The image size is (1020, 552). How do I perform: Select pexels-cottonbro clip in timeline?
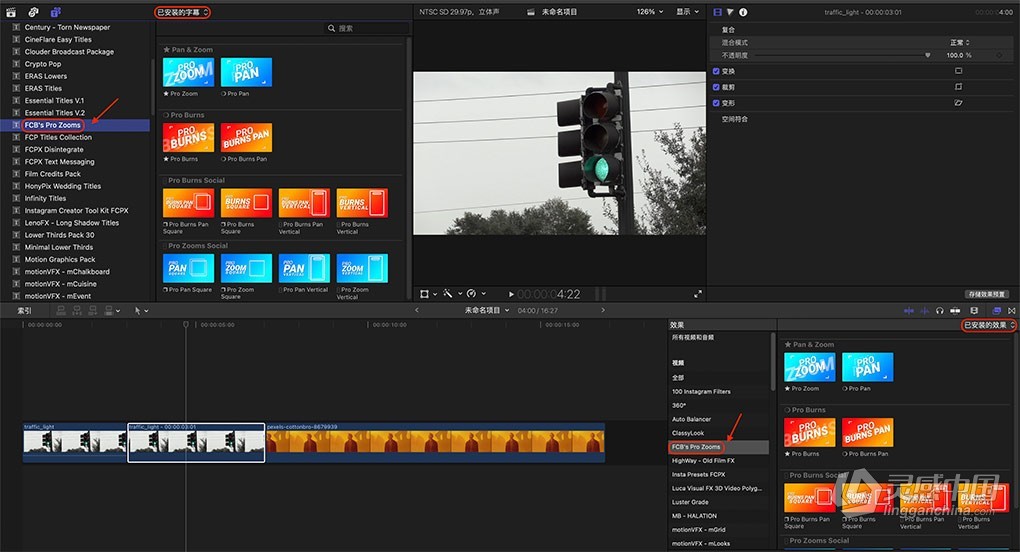coord(435,442)
